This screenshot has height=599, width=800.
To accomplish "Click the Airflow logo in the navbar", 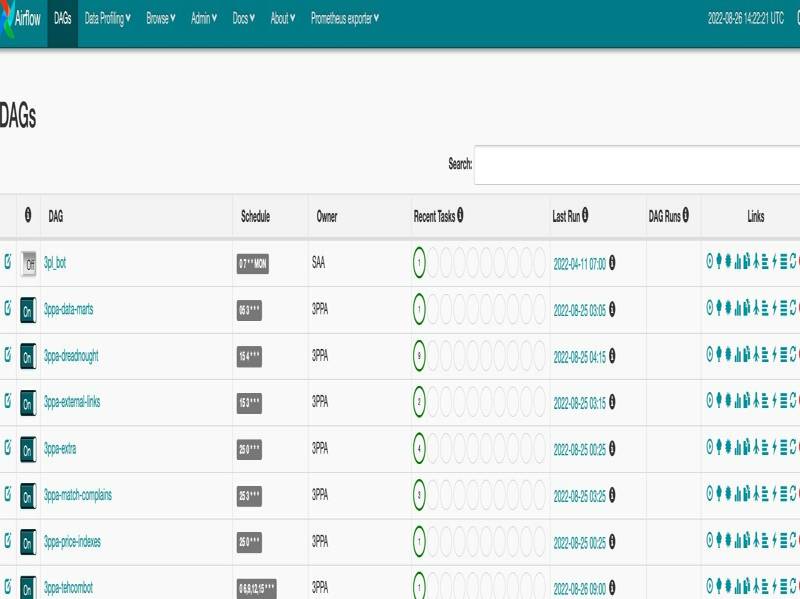I will [x=20, y=18].
